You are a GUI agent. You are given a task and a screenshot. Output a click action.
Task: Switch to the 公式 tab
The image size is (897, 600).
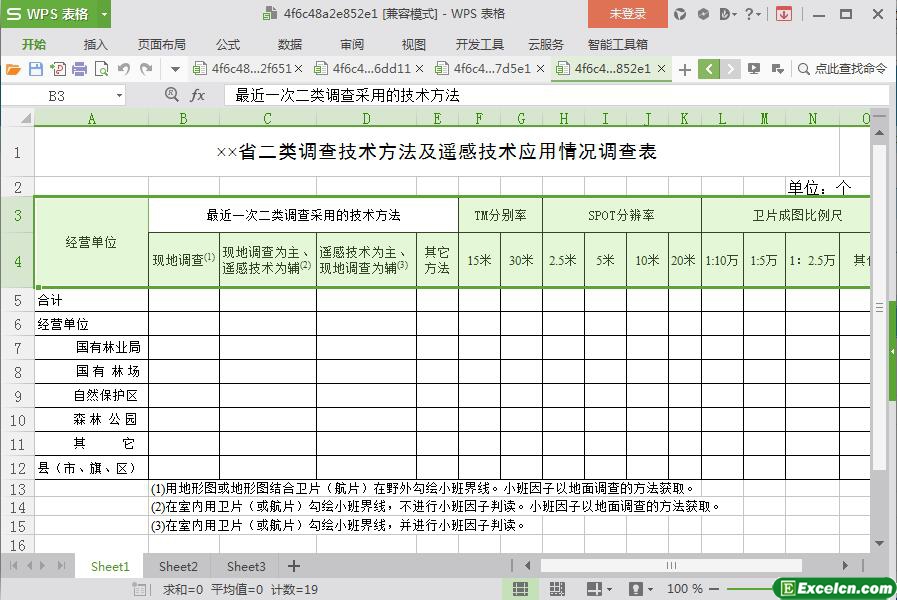[x=228, y=44]
